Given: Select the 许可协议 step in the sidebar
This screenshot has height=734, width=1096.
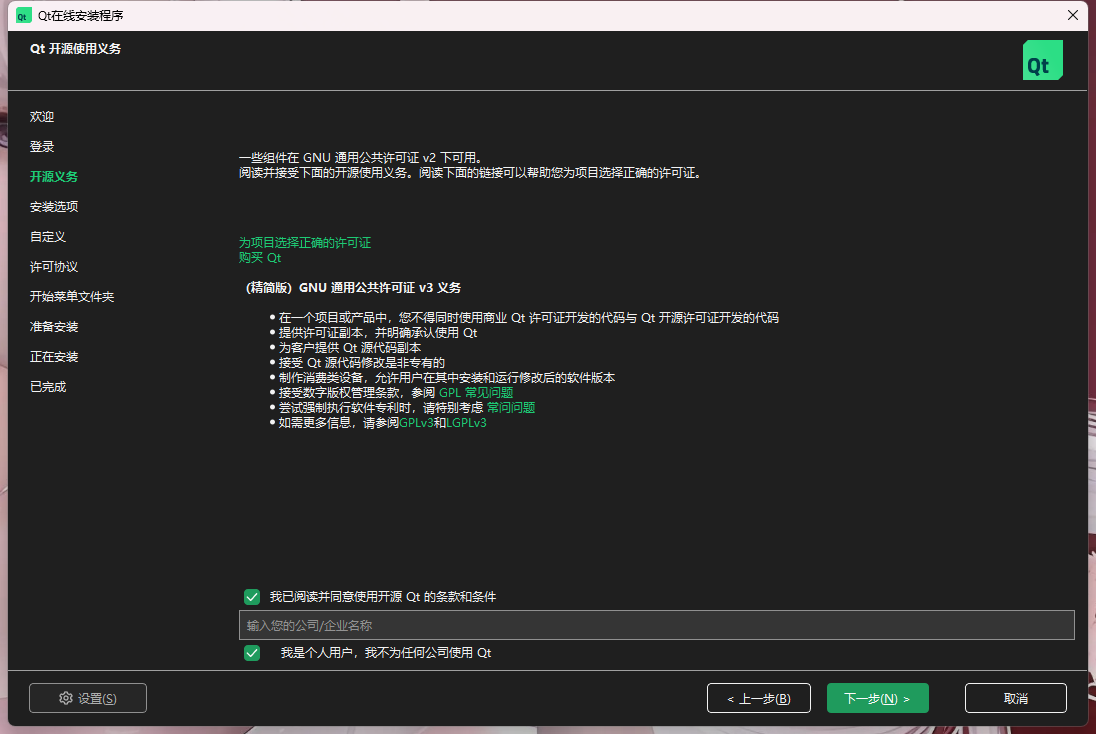Looking at the screenshot, I should 54,267.
